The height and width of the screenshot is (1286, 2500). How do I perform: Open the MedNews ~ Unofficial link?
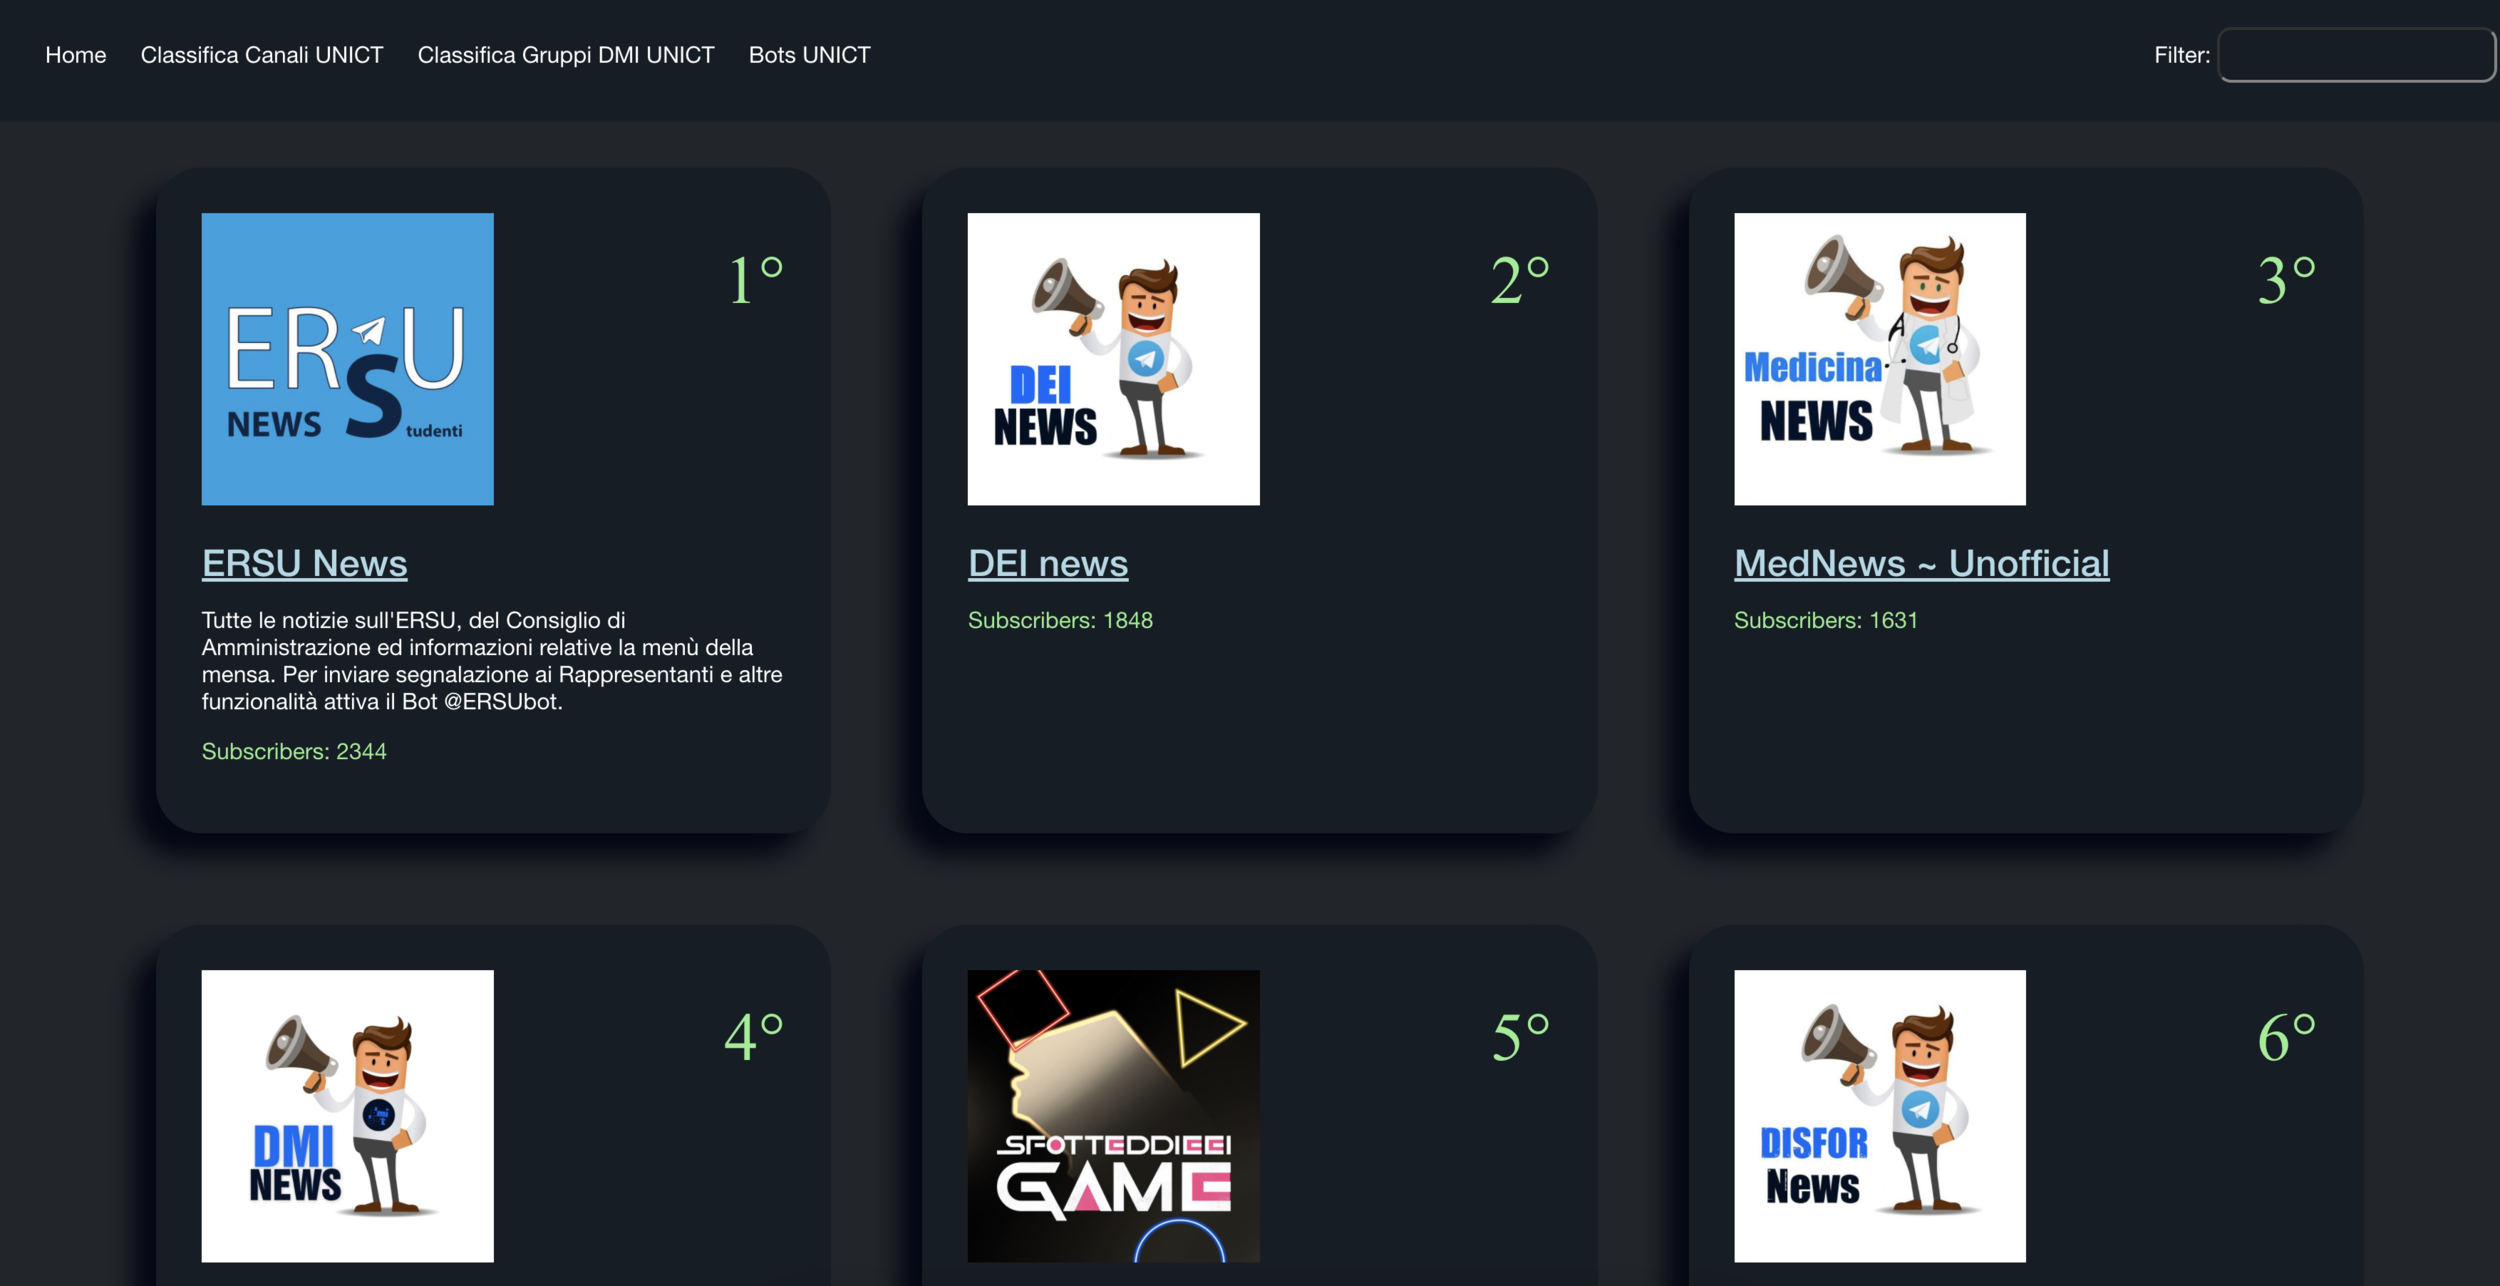click(1921, 563)
